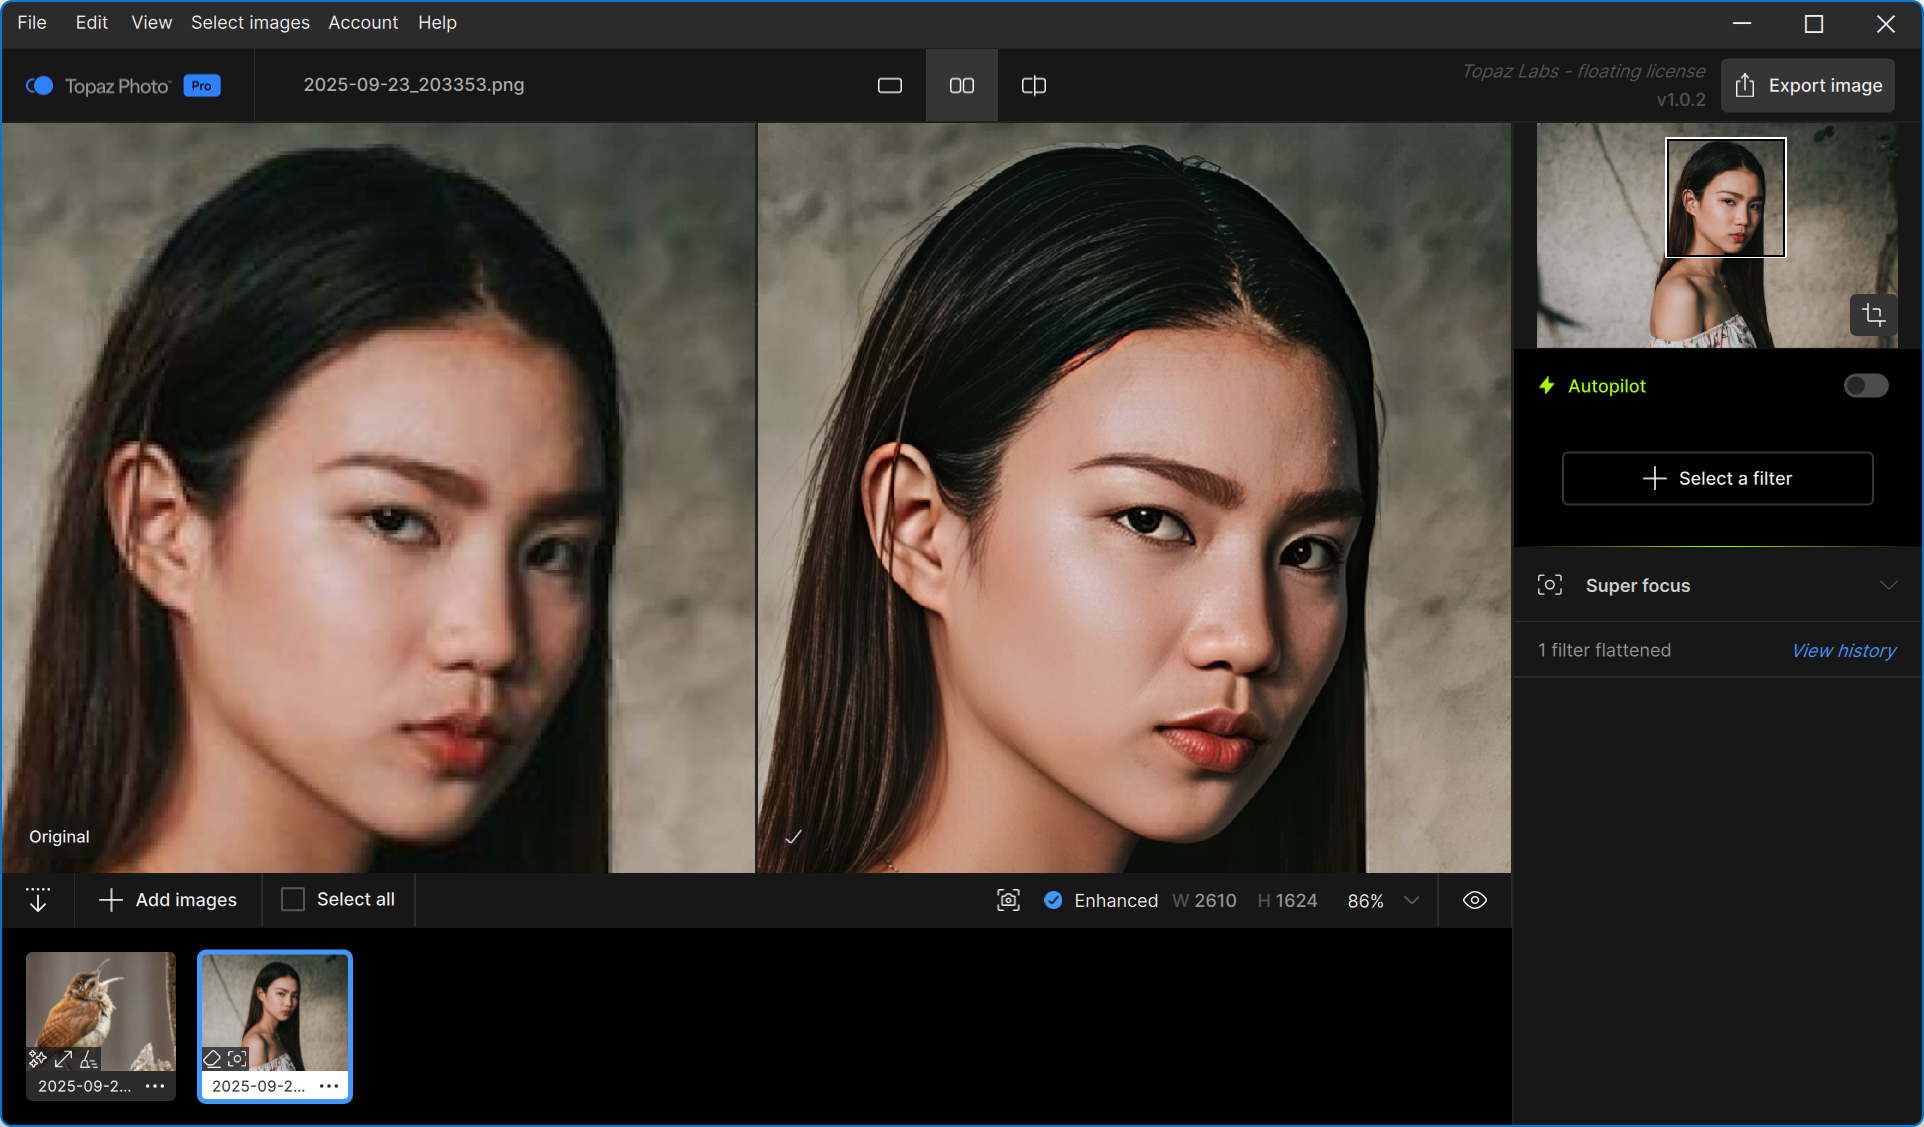Select side-by-side comparison view

click(961, 86)
